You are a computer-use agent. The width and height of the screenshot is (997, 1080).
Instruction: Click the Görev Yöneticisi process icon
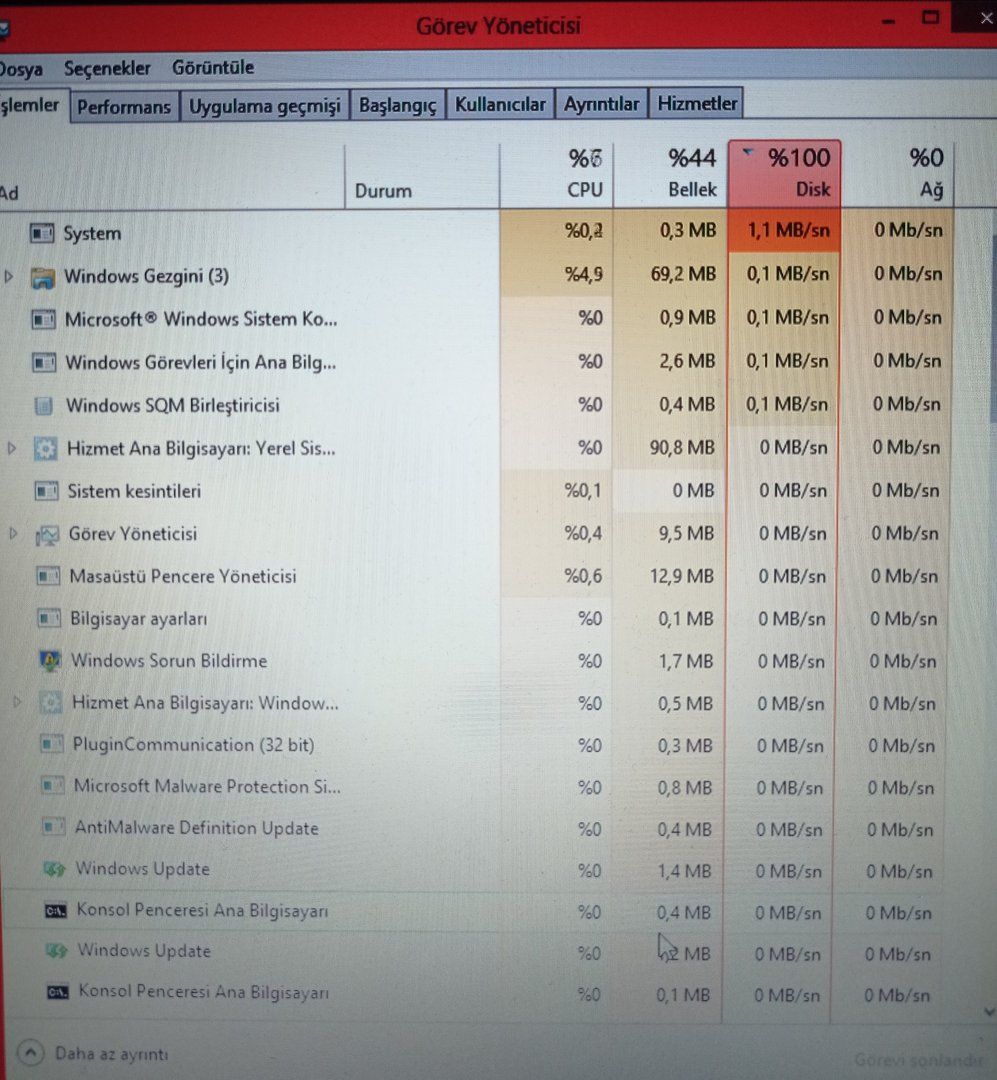pyautogui.click(x=48, y=534)
